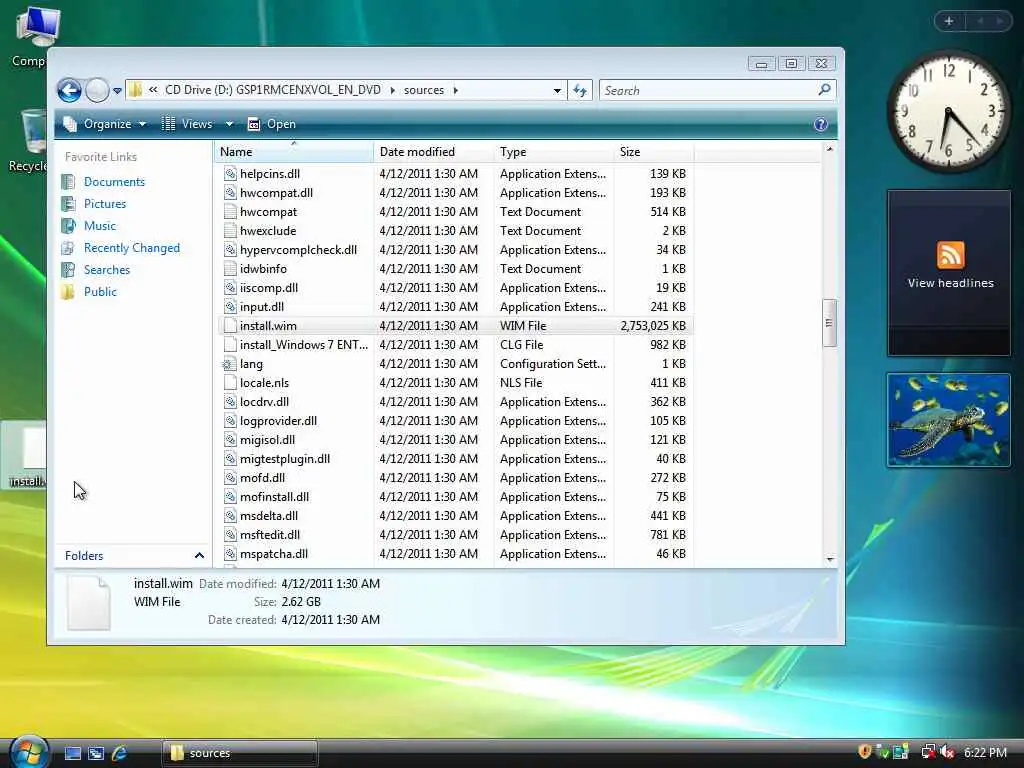The width and height of the screenshot is (1024, 768).
Task: Select the helpcins.dll file icon
Action: [x=230, y=174]
